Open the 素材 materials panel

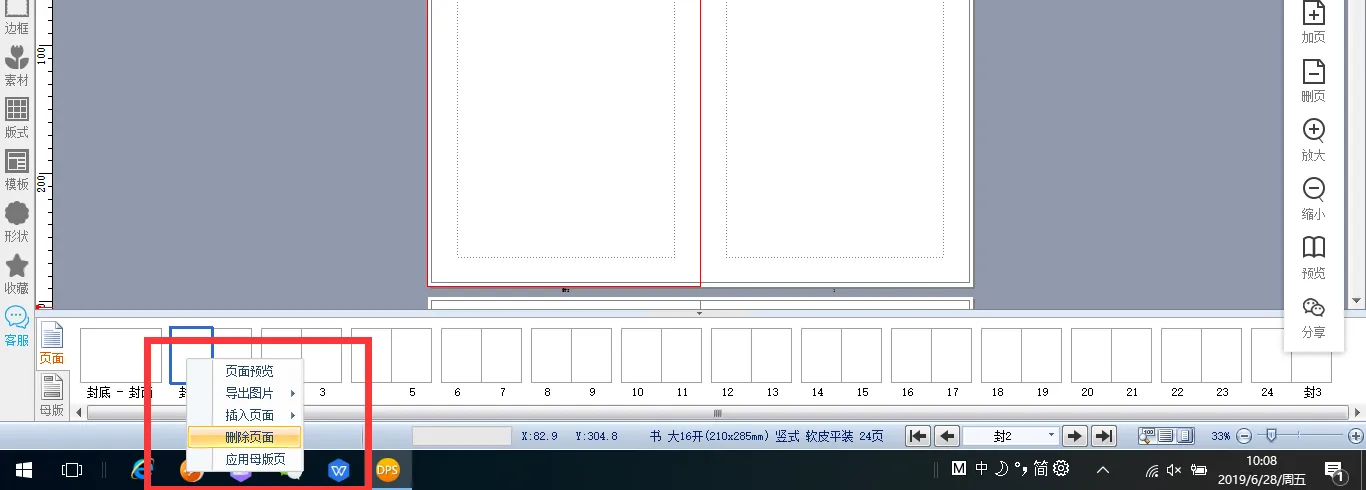[17, 67]
